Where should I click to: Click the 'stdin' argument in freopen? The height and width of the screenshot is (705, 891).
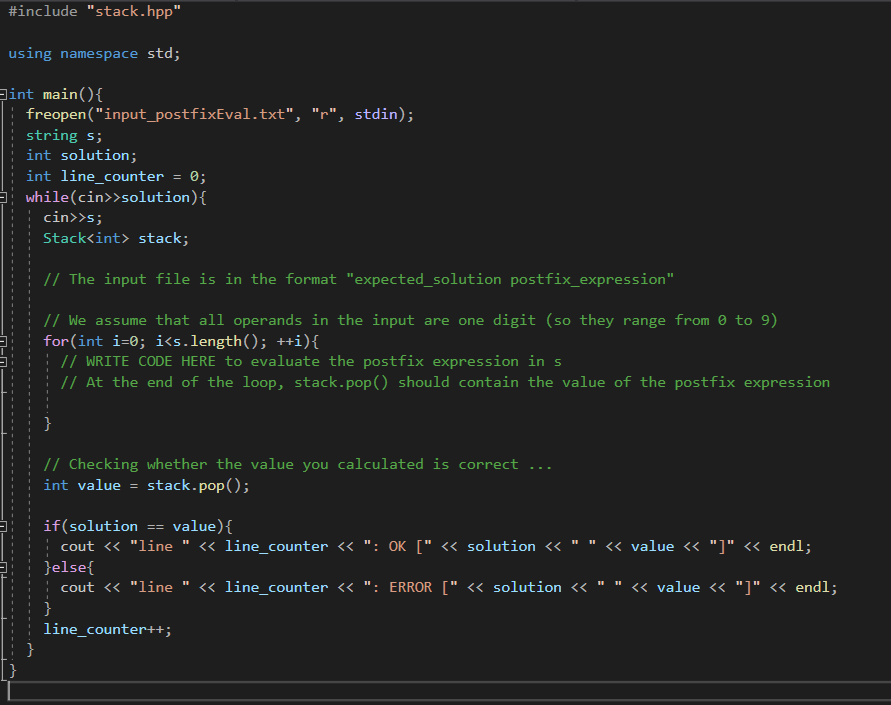(376, 114)
